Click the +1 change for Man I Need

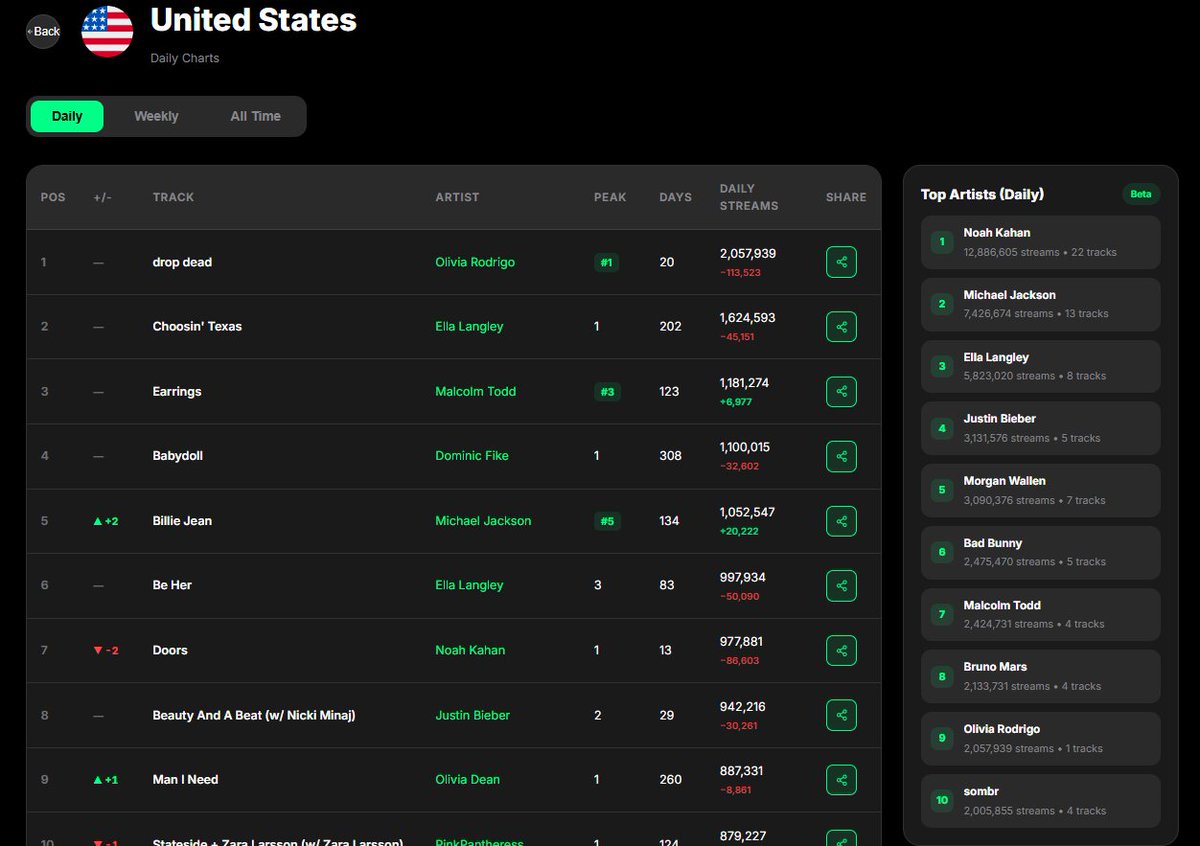106,779
